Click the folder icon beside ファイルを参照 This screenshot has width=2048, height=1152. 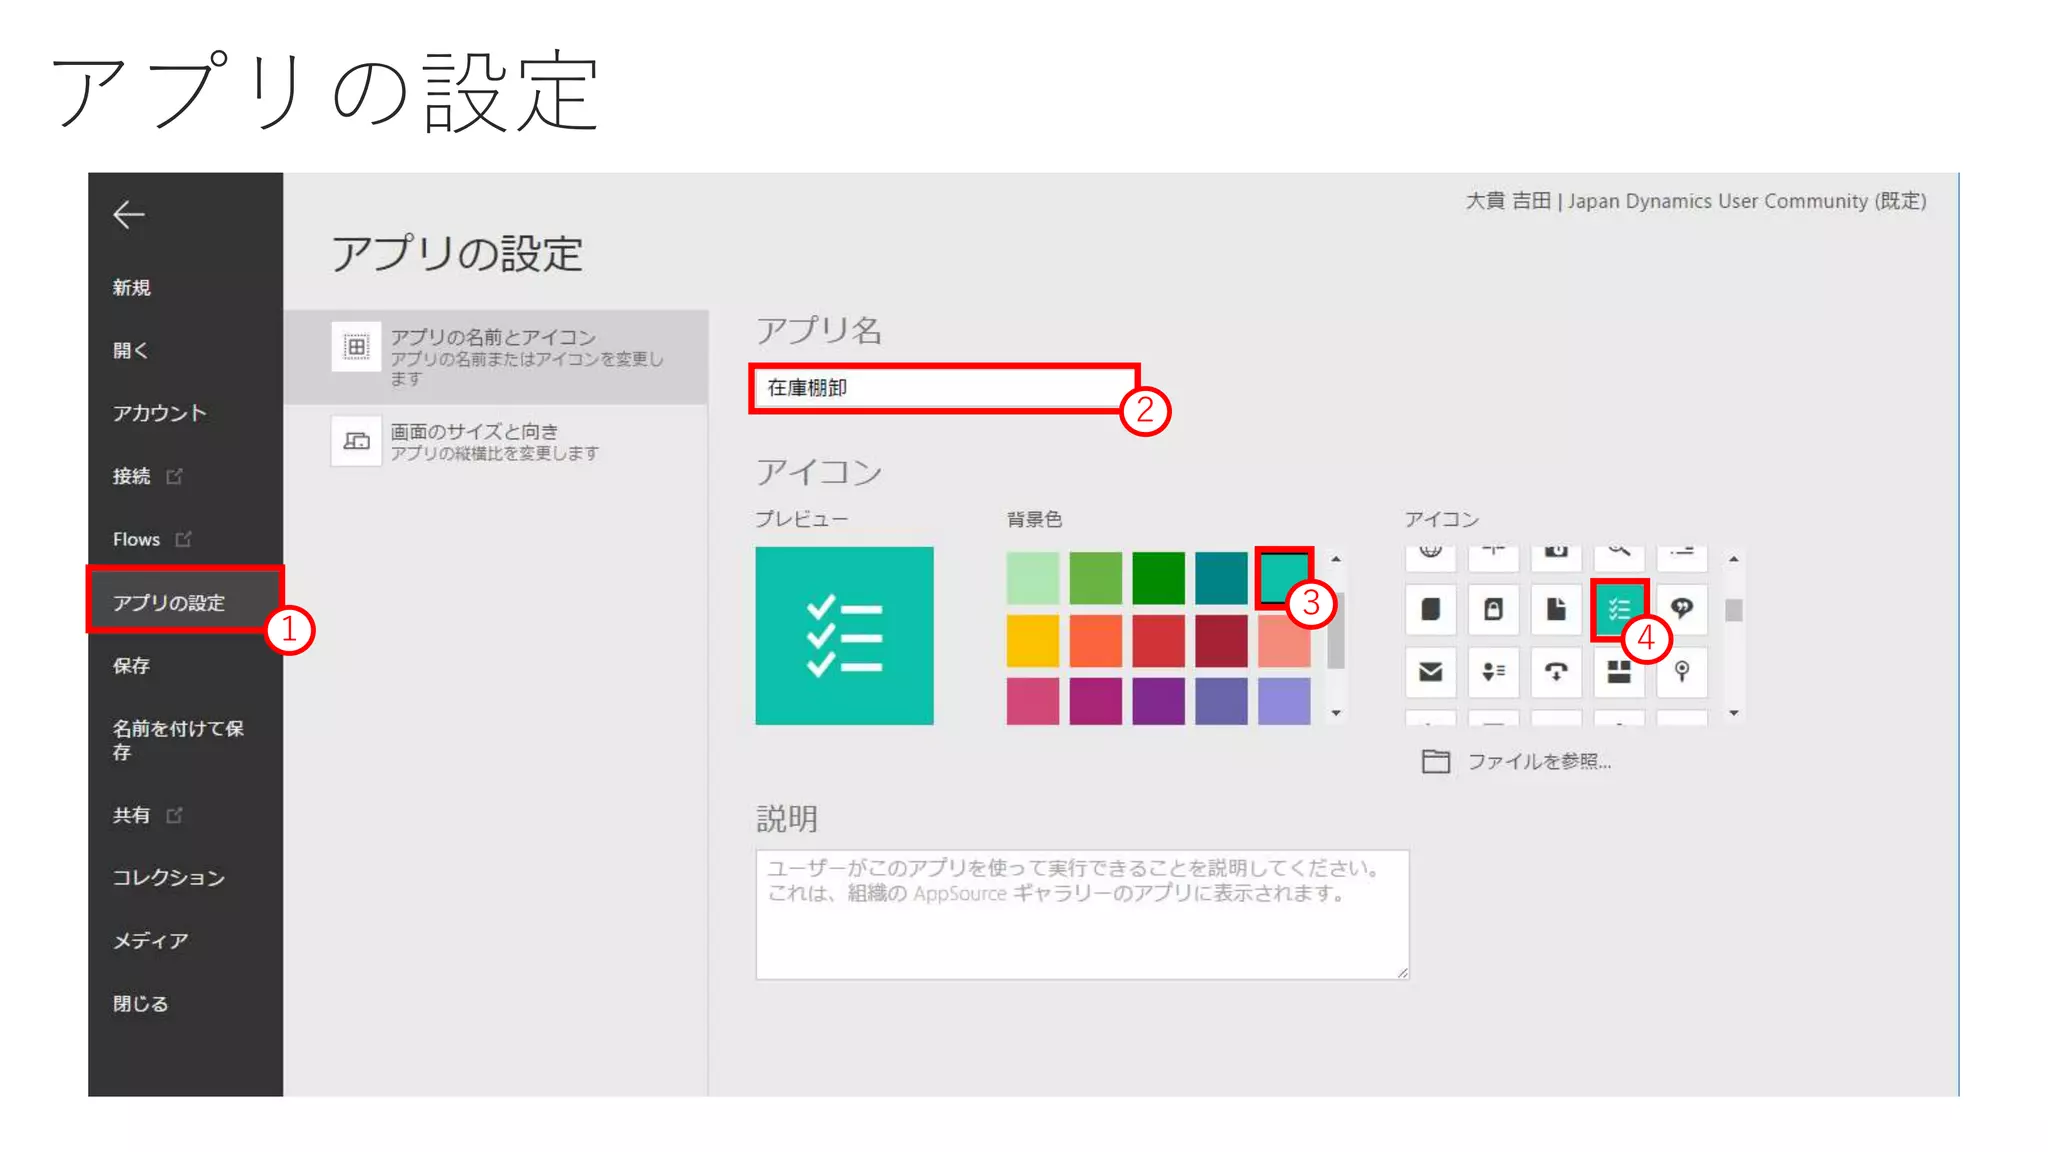(1436, 762)
